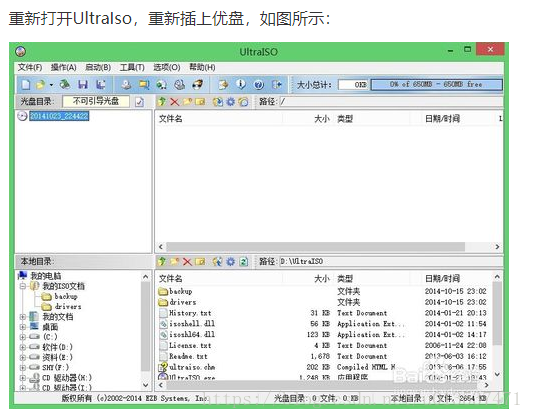Click the Up arrow in image pane toolbar
The height and width of the screenshot is (419, 533).
[162, 101]
